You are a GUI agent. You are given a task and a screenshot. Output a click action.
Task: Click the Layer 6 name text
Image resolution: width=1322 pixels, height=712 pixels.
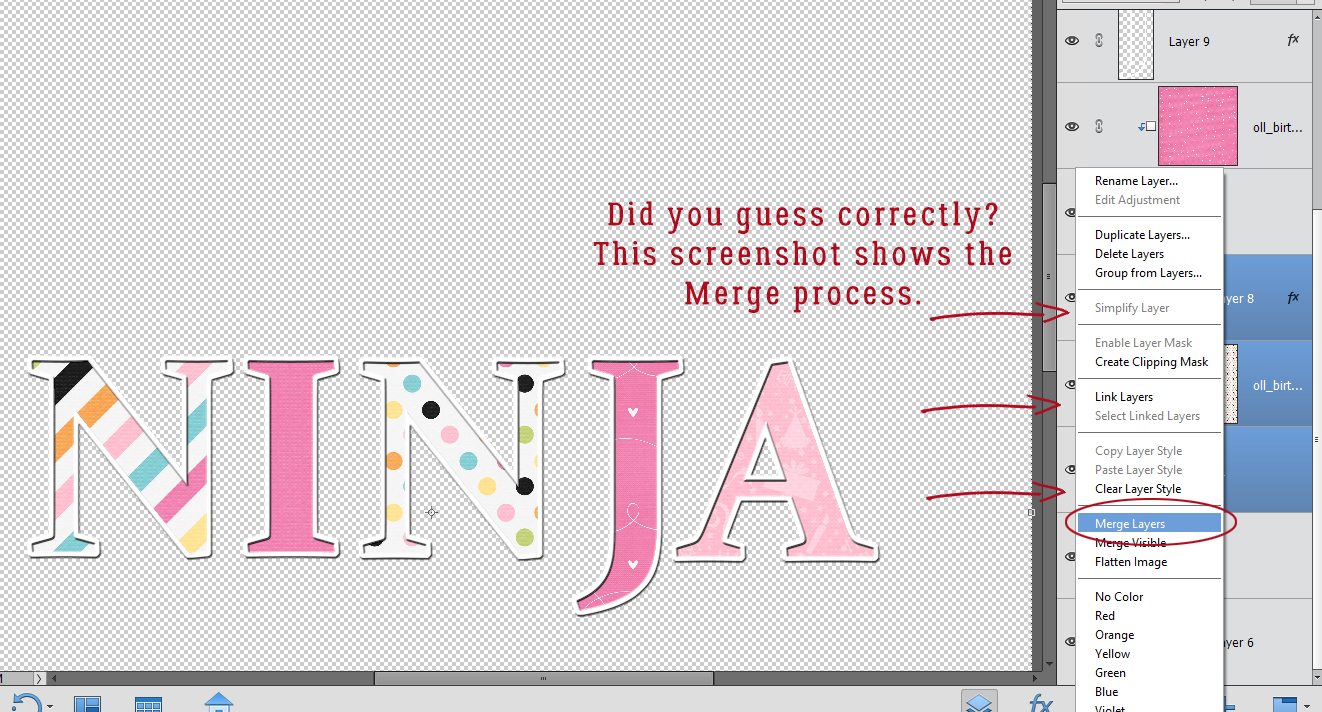click(1236, 642)
